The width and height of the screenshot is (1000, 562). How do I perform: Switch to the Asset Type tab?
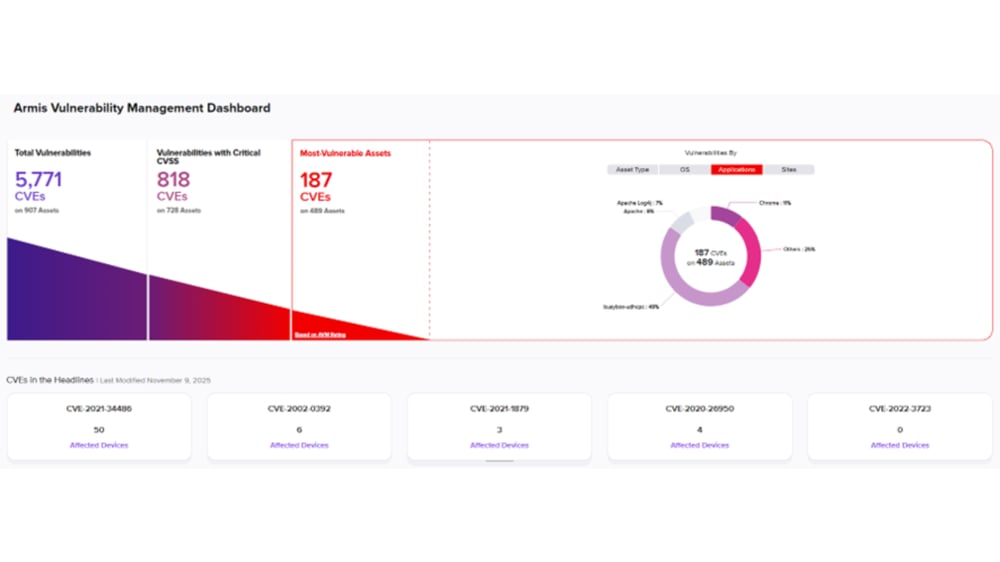point(632,170)
